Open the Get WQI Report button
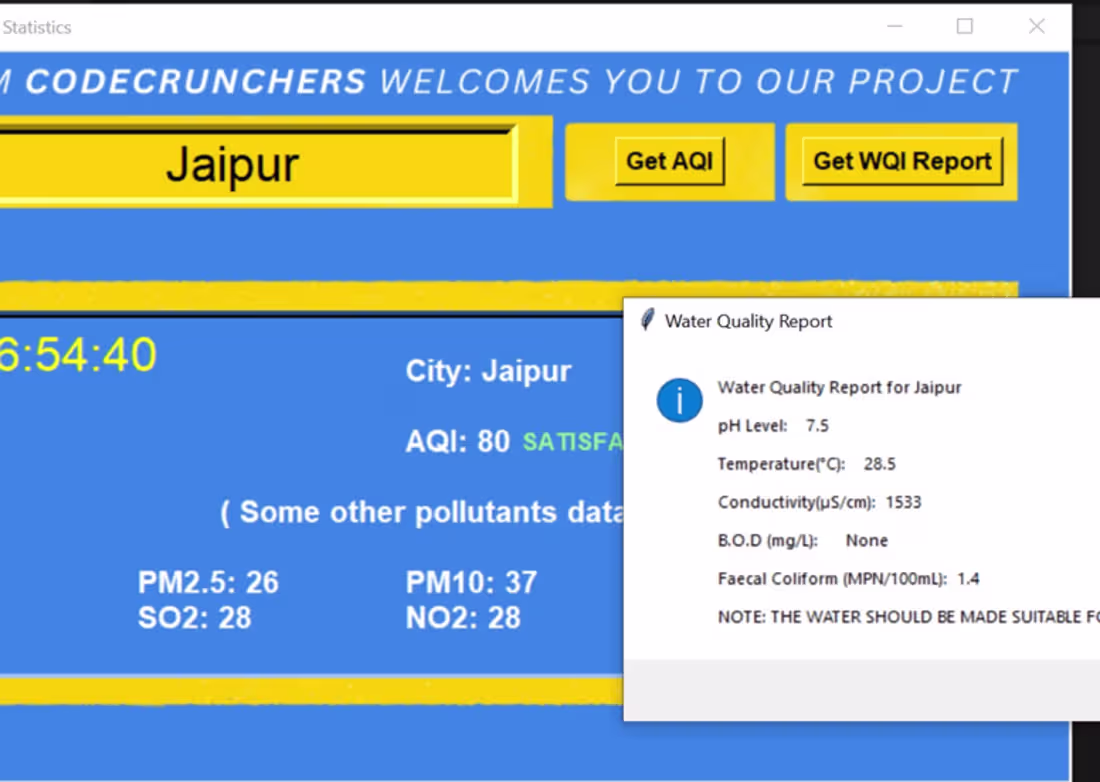This screenshot has width=1100, height=782. click(x=902, y=161)
